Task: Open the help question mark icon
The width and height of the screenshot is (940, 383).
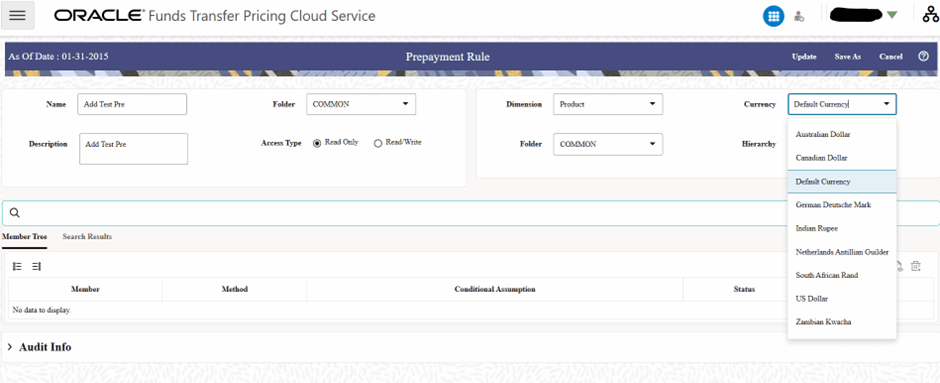Action: click(x=923, y=56)
